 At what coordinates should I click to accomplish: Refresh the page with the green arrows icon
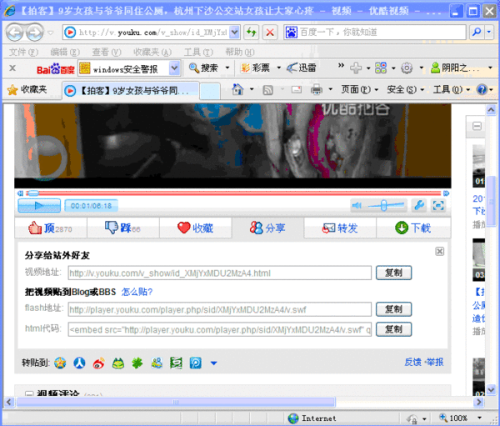pyautogui.click(x=251, y=32)
